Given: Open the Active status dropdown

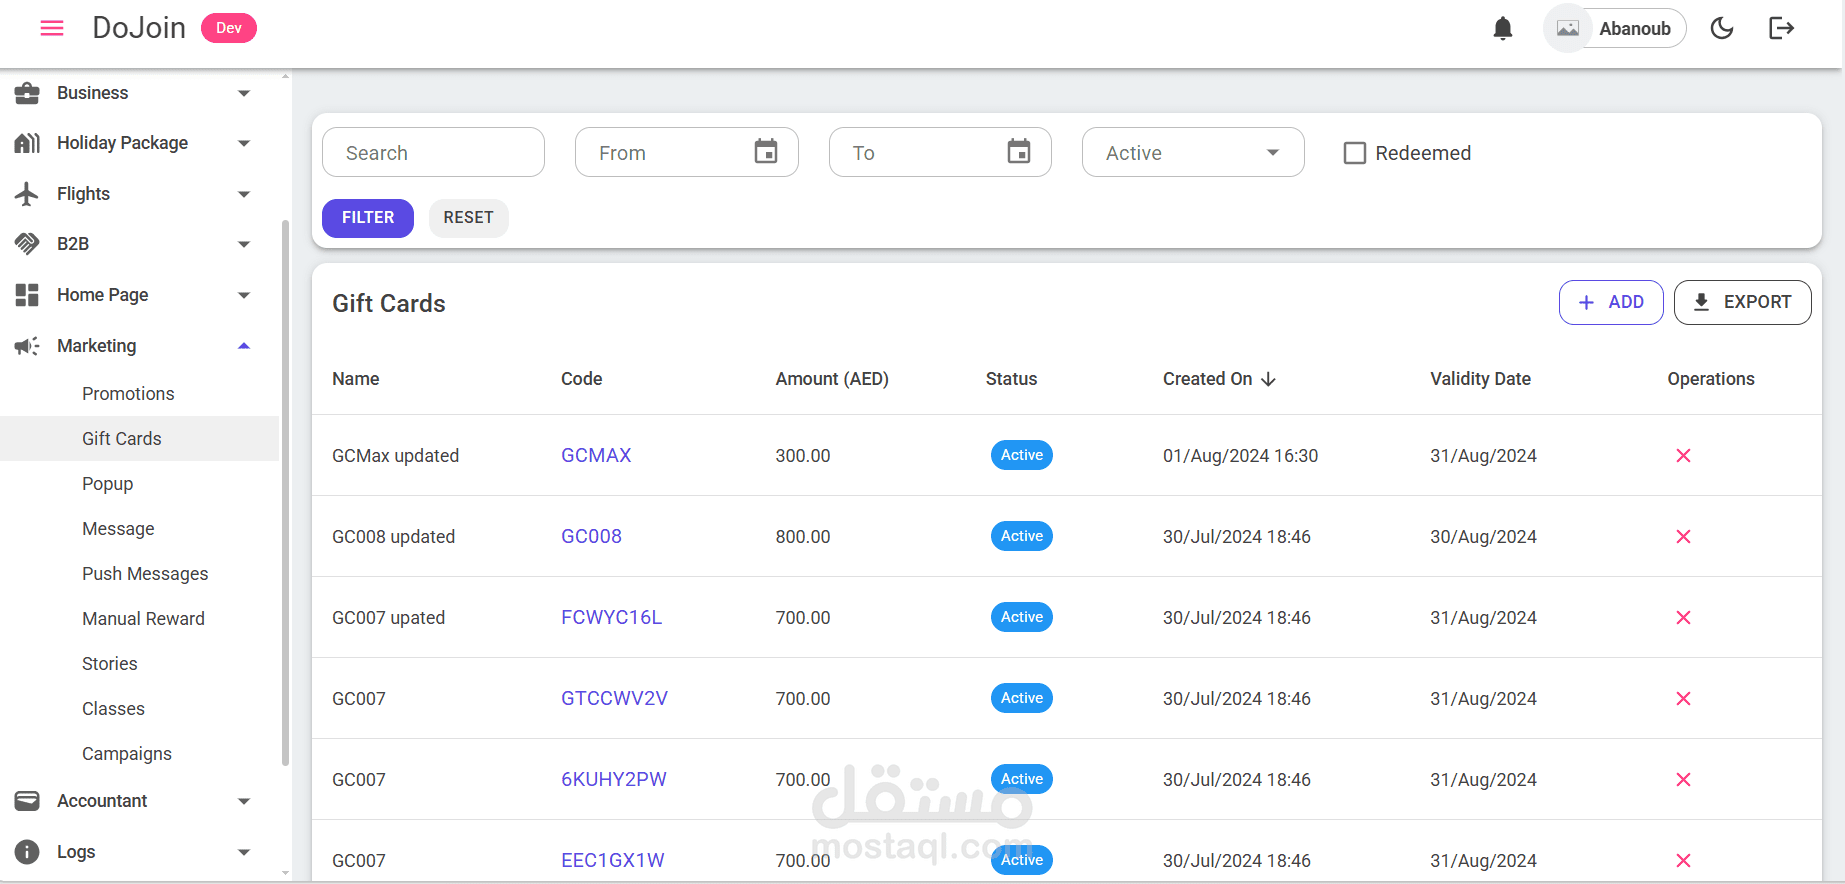Looking at the screenshot, I should [1193, 152].
